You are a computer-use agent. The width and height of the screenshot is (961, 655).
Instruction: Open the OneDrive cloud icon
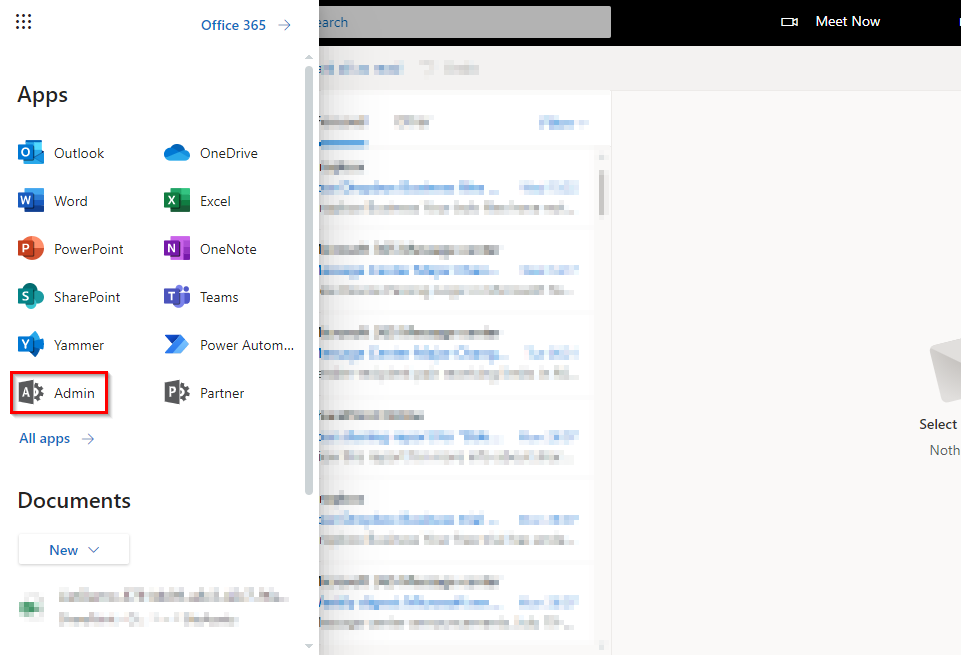(x=177, y=153)
